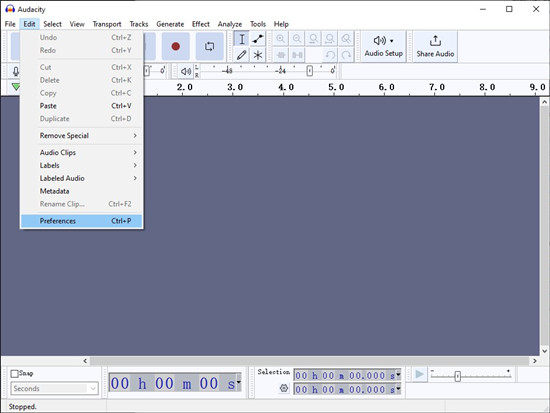Expand Audio Clips submenu
Viewport: 550px width, 413px height.
[81, 153]
